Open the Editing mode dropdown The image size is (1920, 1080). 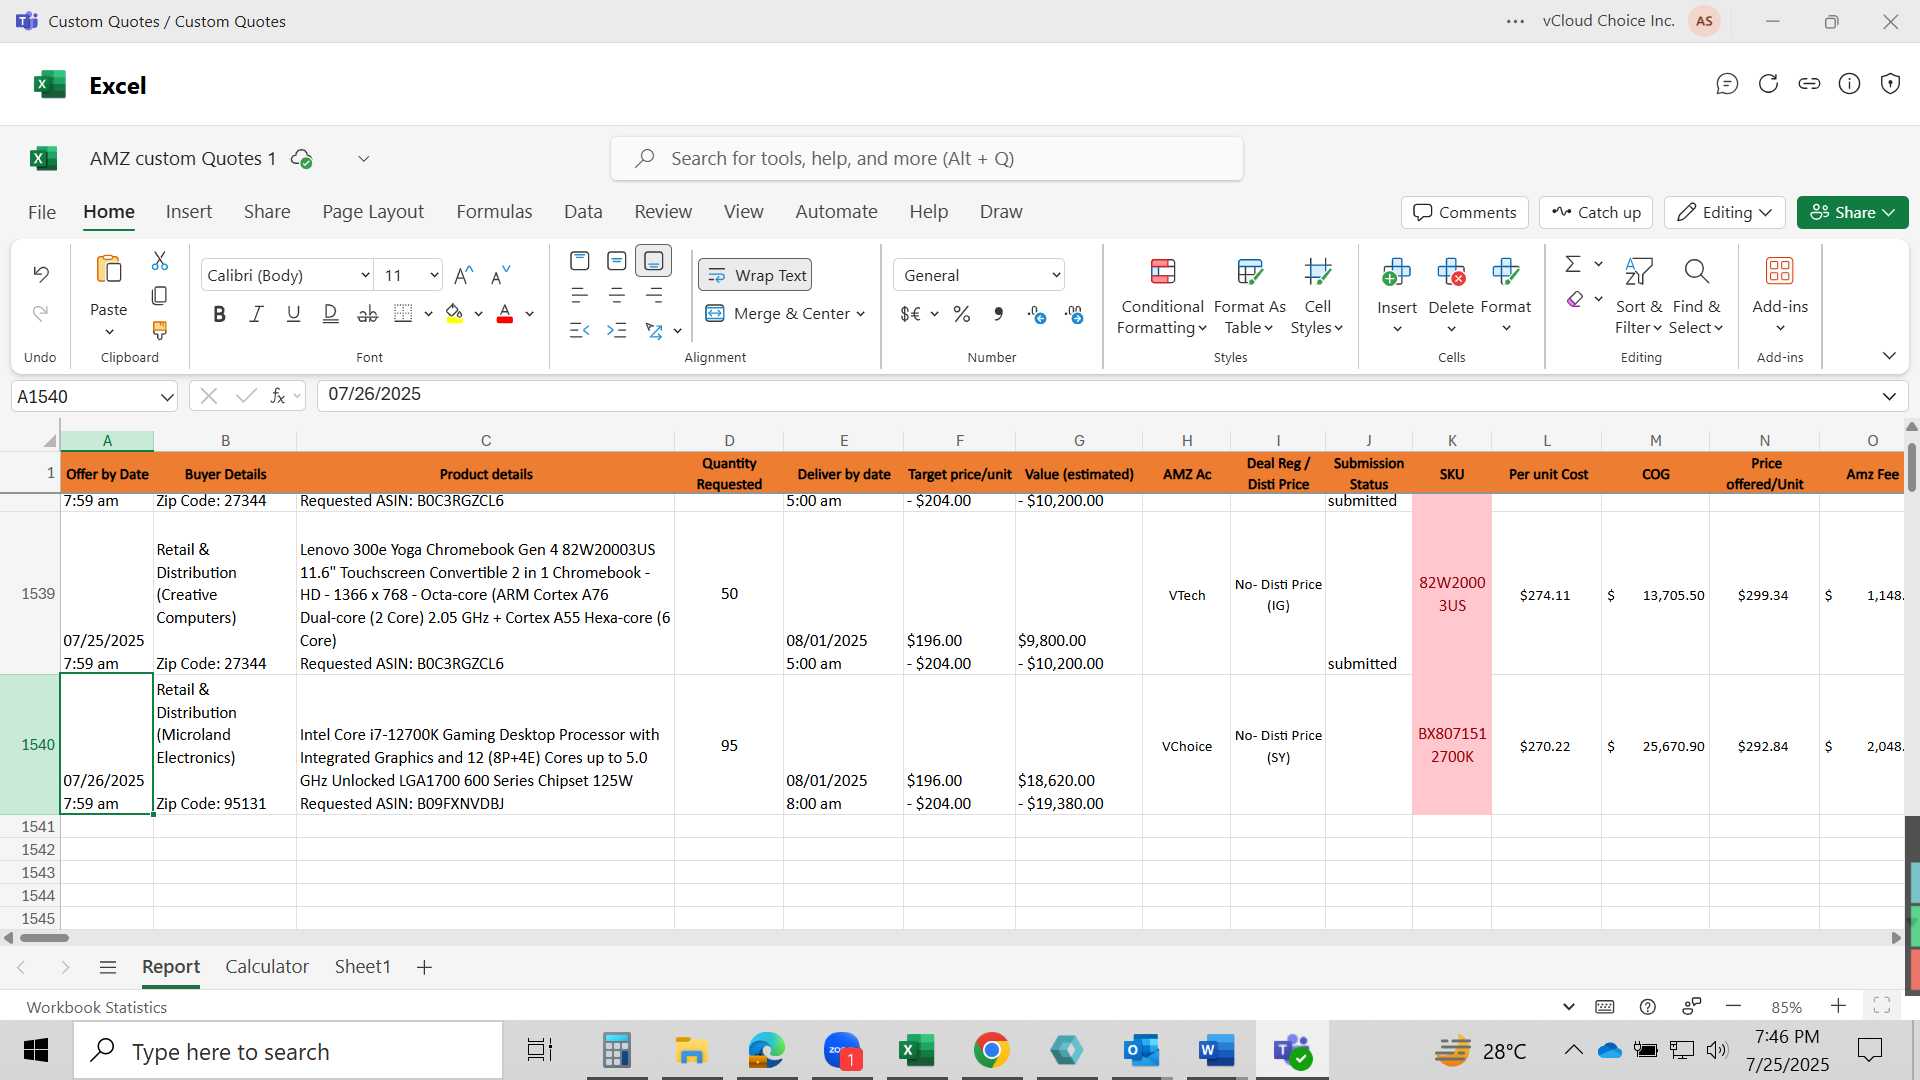click(x=1725, y=212)
